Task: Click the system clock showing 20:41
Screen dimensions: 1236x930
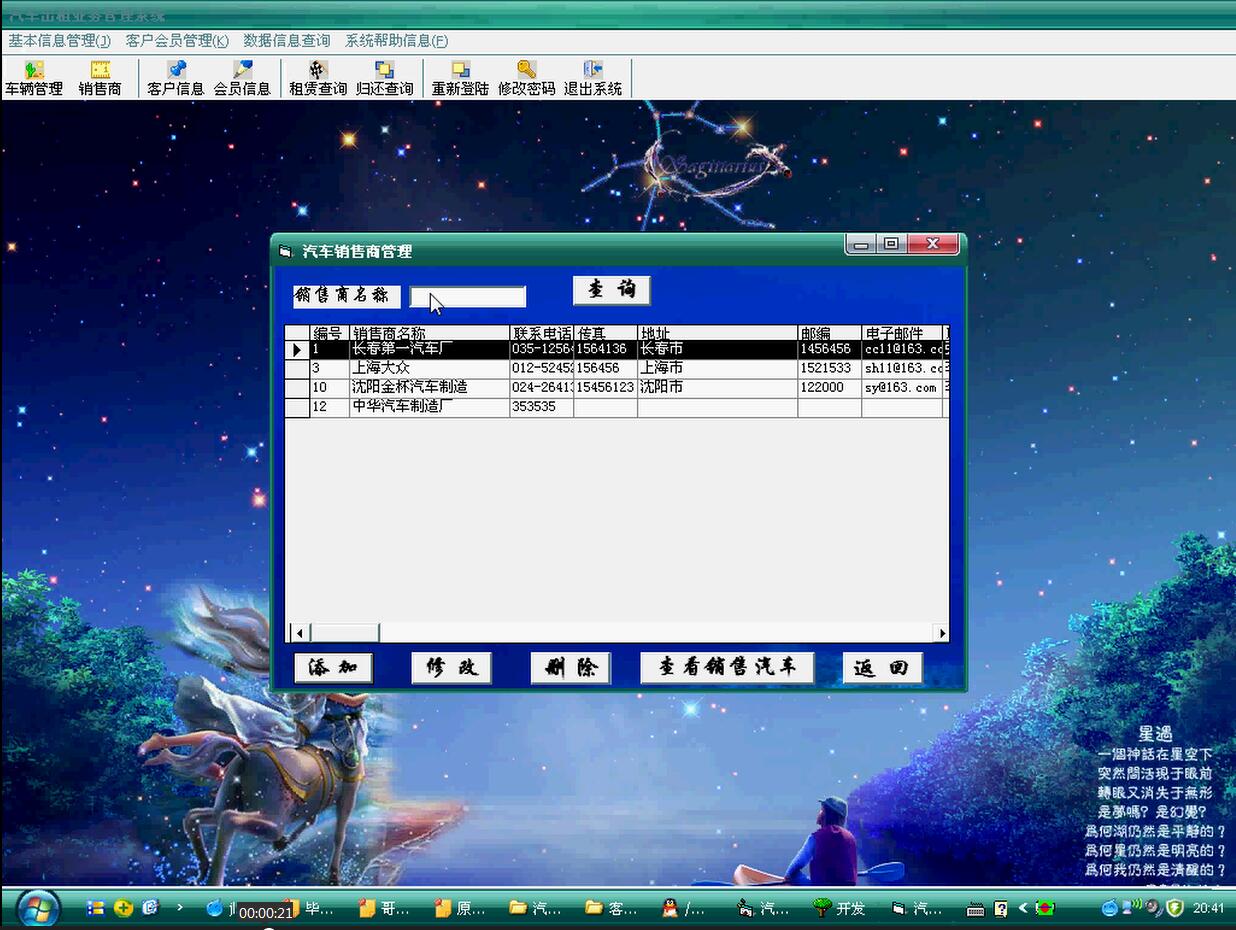Action: 1208,908
